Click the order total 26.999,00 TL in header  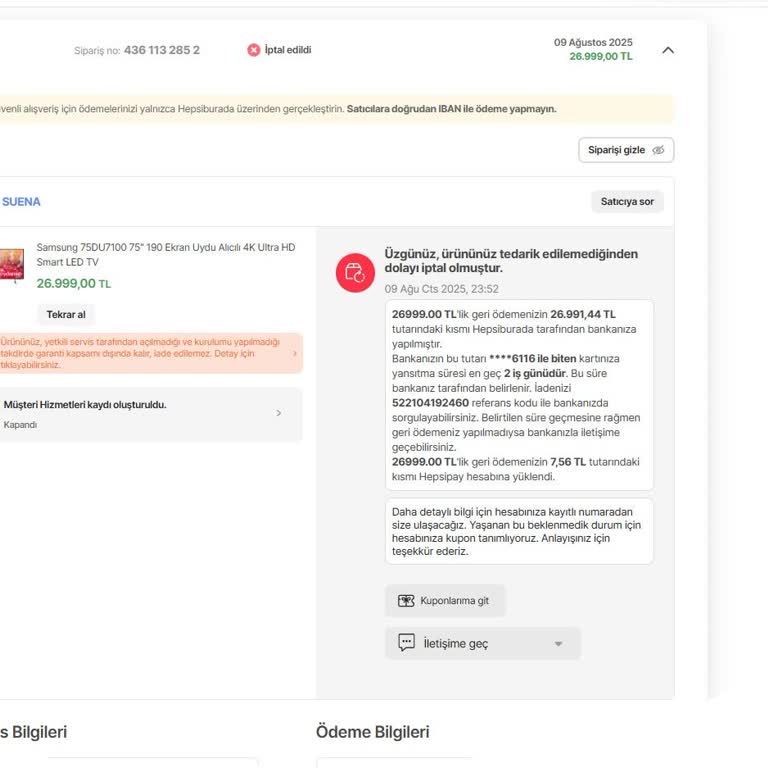(600, 56)
